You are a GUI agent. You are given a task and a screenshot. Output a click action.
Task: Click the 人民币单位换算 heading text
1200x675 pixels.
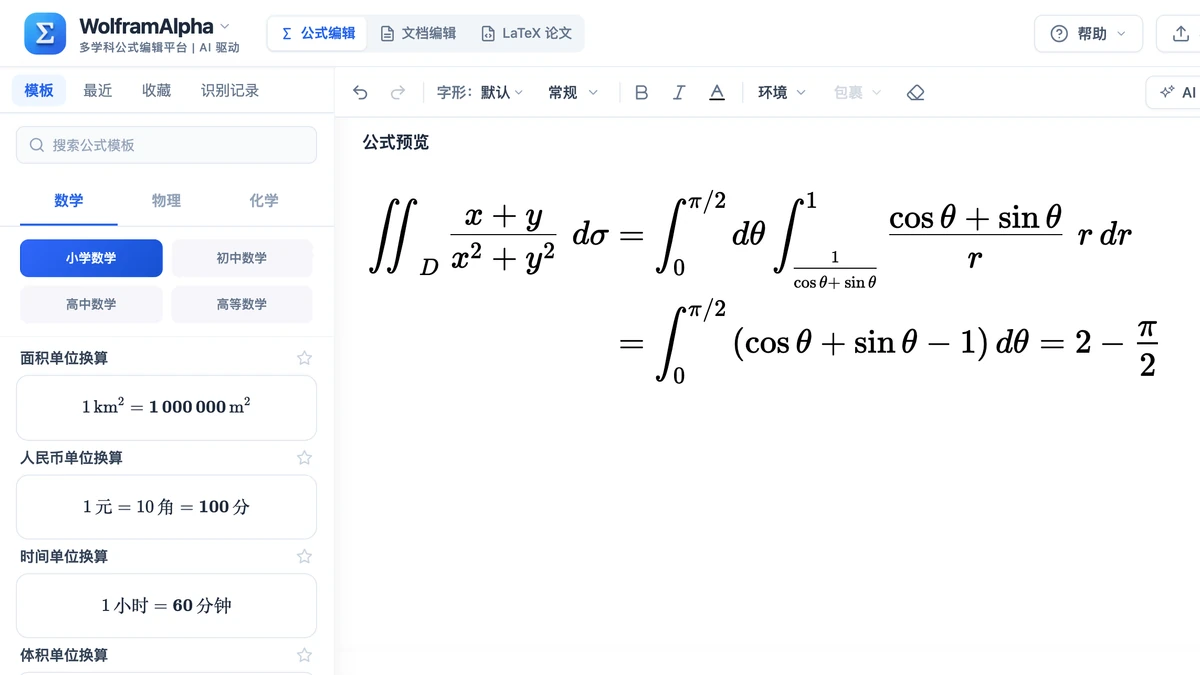(x=72, y=457)
